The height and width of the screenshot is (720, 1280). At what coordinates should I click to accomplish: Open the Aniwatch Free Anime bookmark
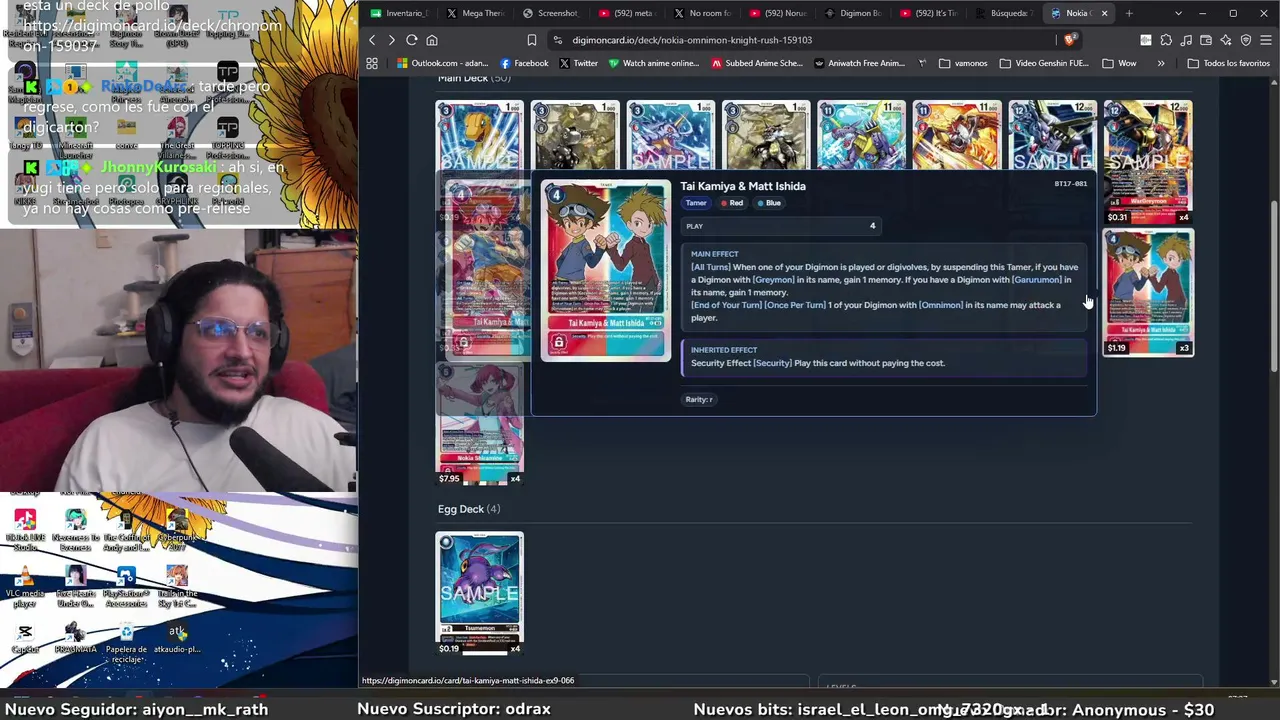(x=859, y=63)
